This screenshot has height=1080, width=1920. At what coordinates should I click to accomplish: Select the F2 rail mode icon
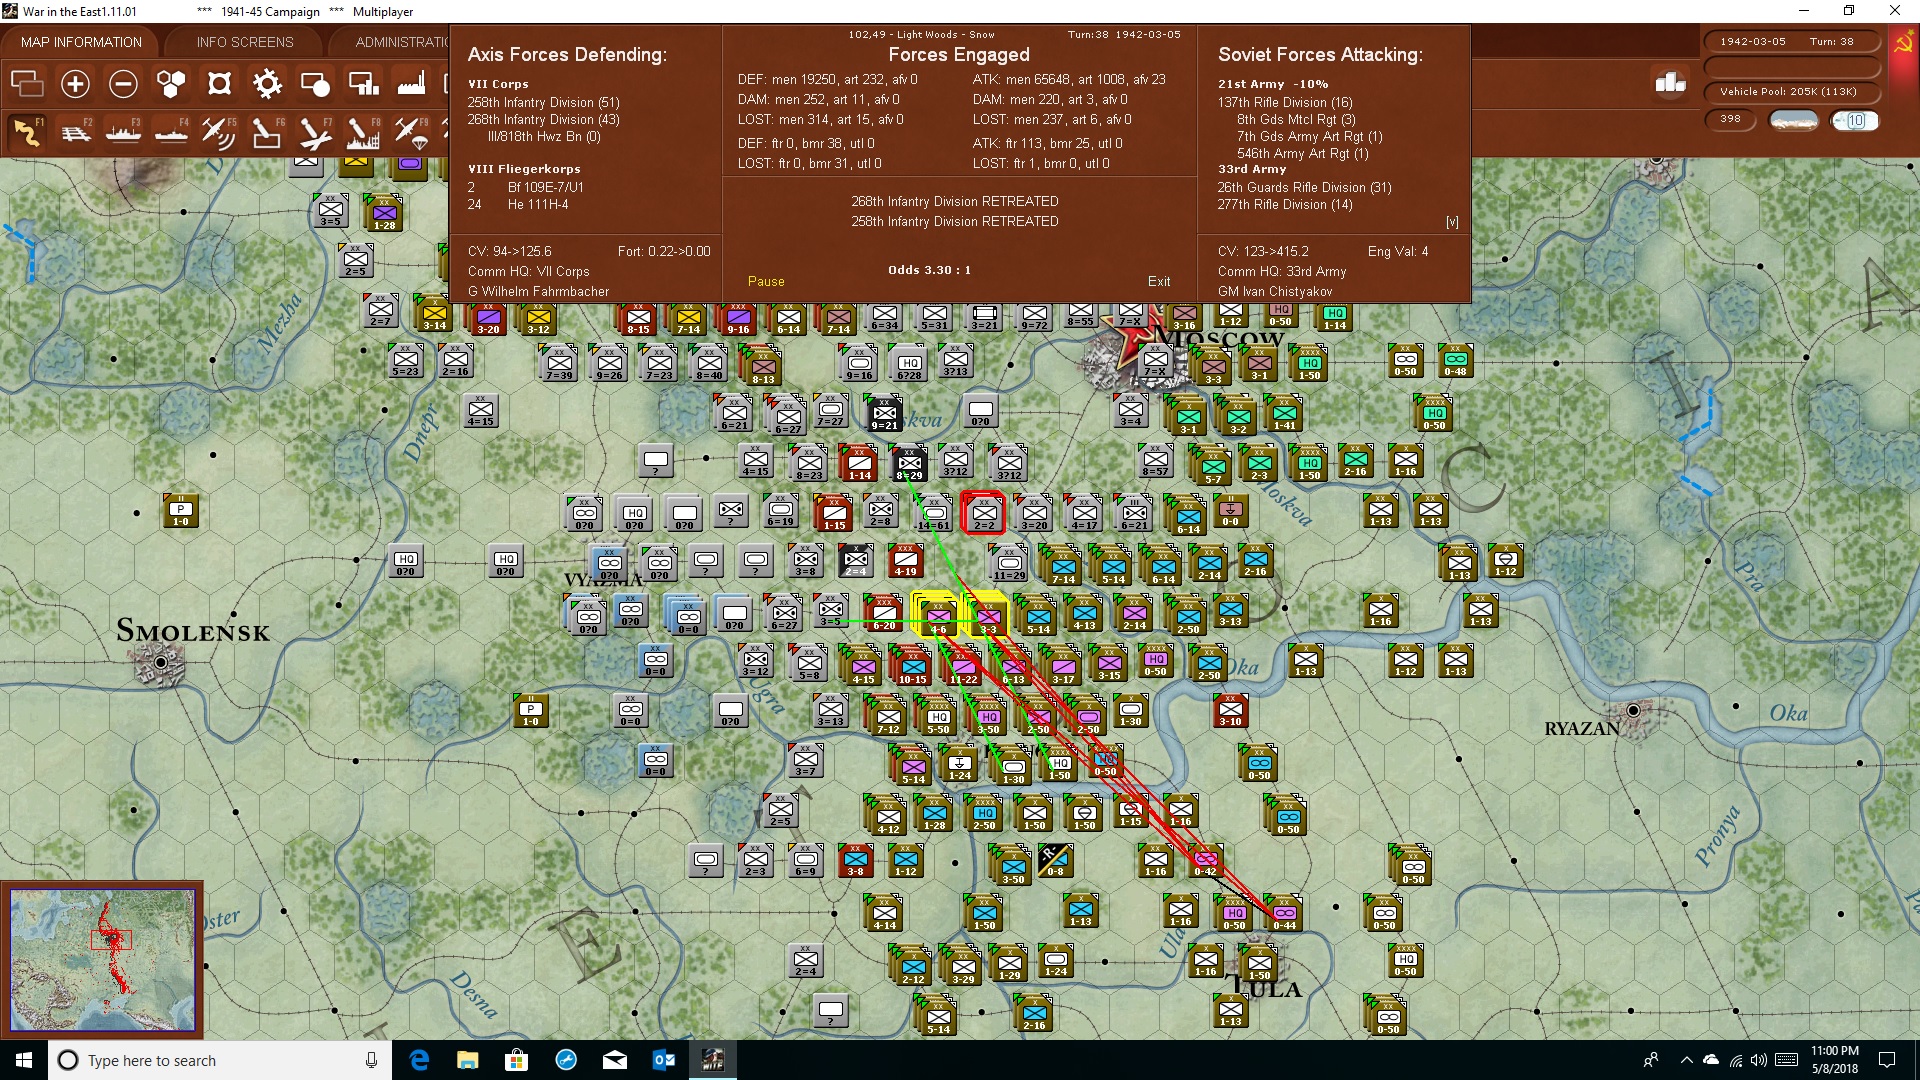pyautogui.click(x=75, y=132)
